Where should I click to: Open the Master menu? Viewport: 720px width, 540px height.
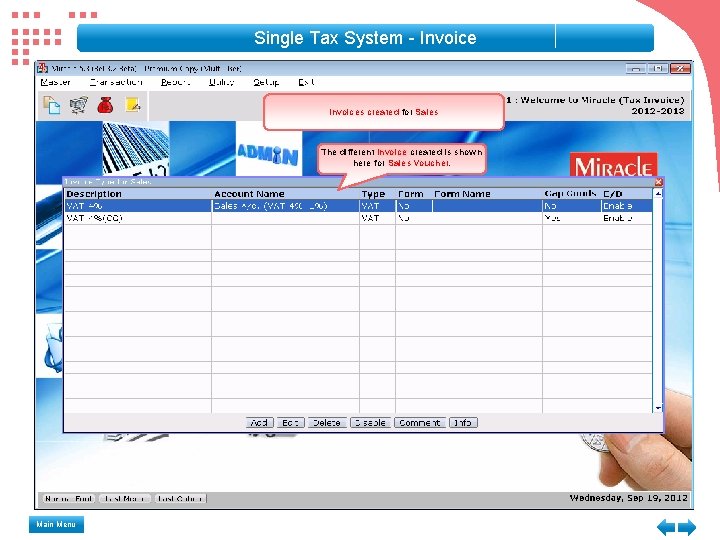click(x=56, y=82)
